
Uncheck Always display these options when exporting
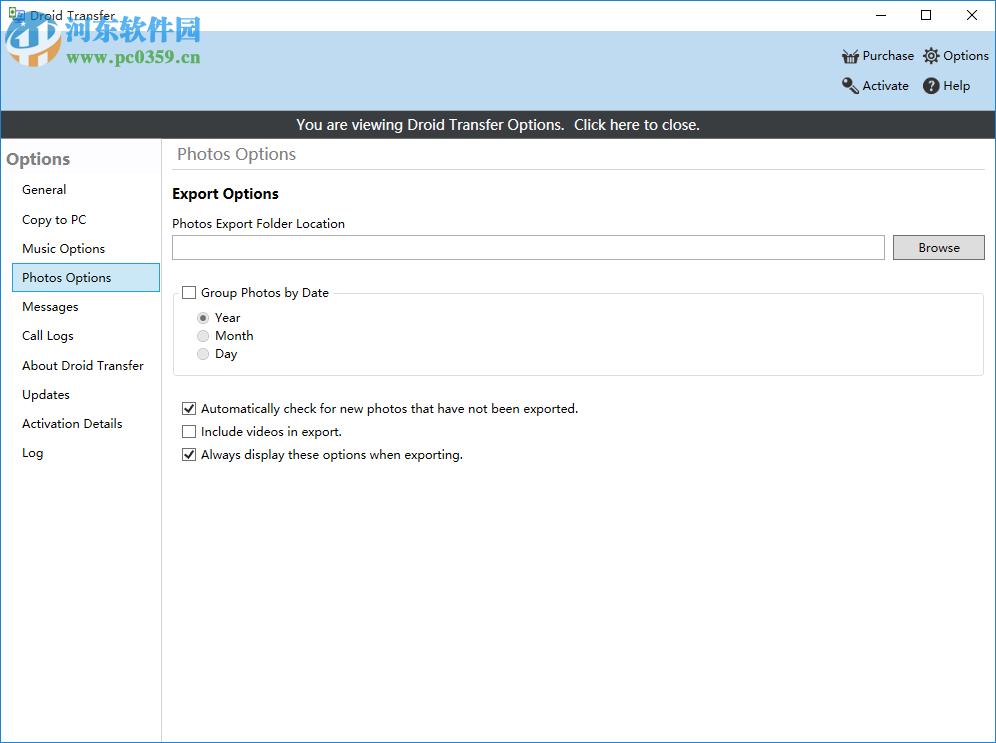coord(189,454)
